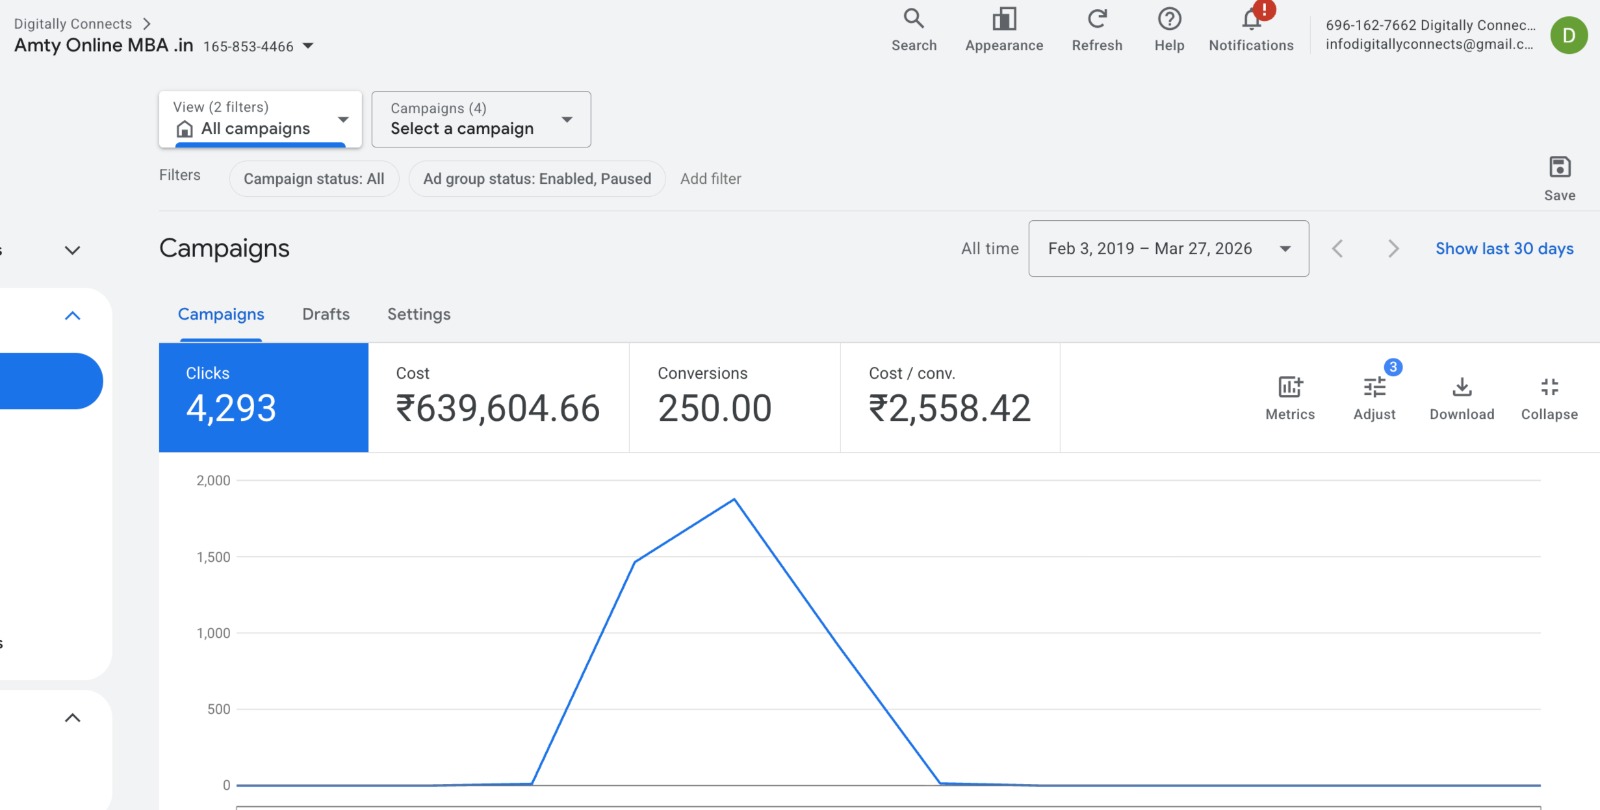Click Show last 30 days link
The image size is (1600, 810).
[1504, 249]
